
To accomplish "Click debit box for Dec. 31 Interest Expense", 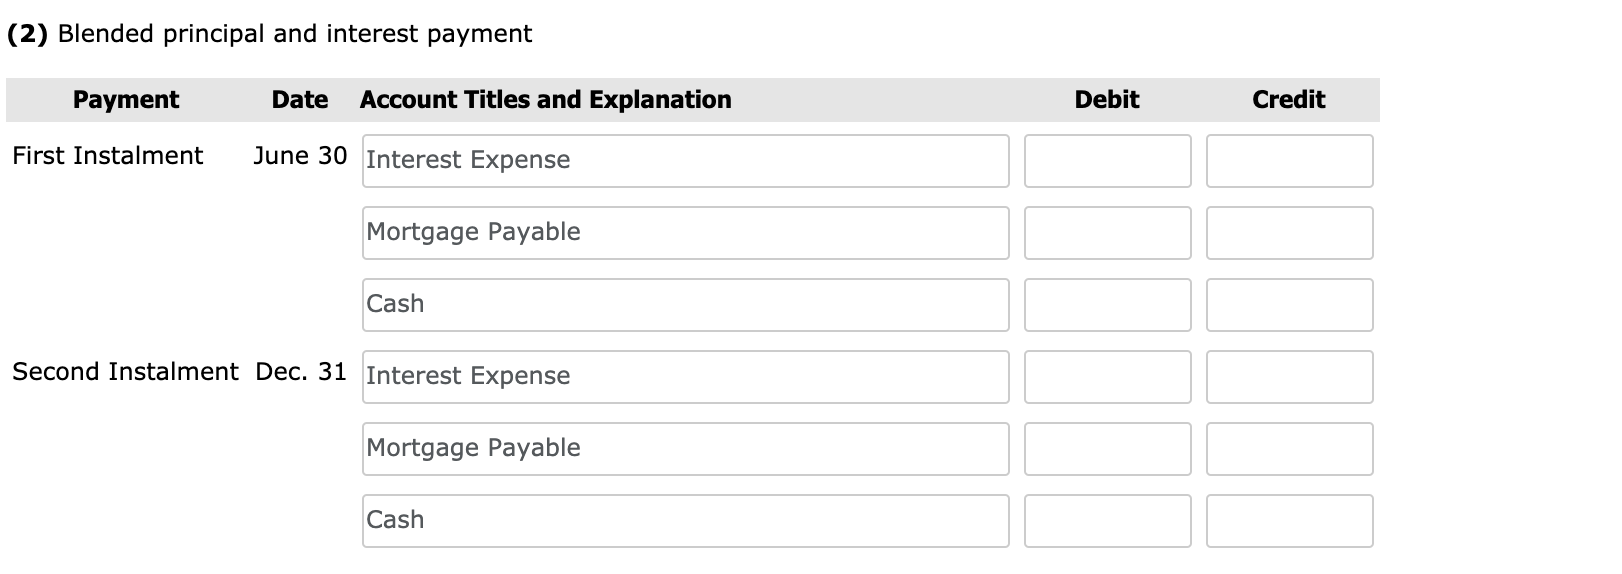I will [1107, 377].
